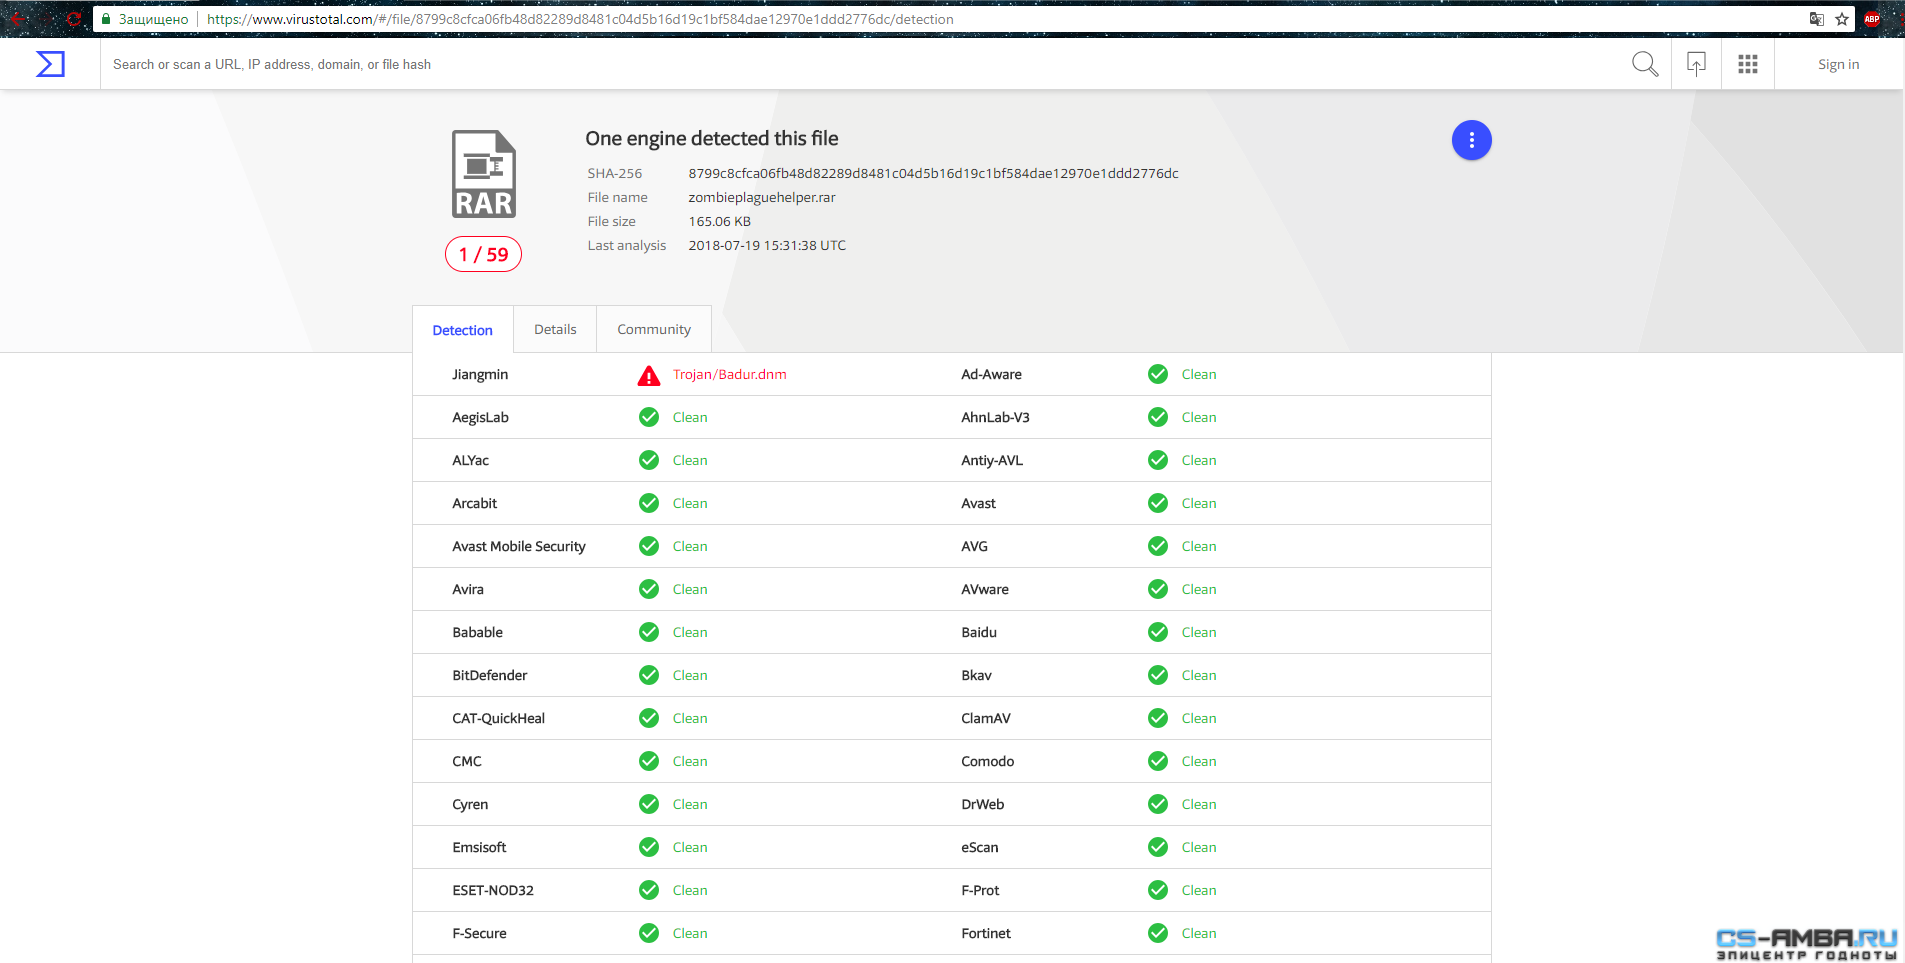Click the translate page icon
1905x963 pixels.
coord(1816,19)
